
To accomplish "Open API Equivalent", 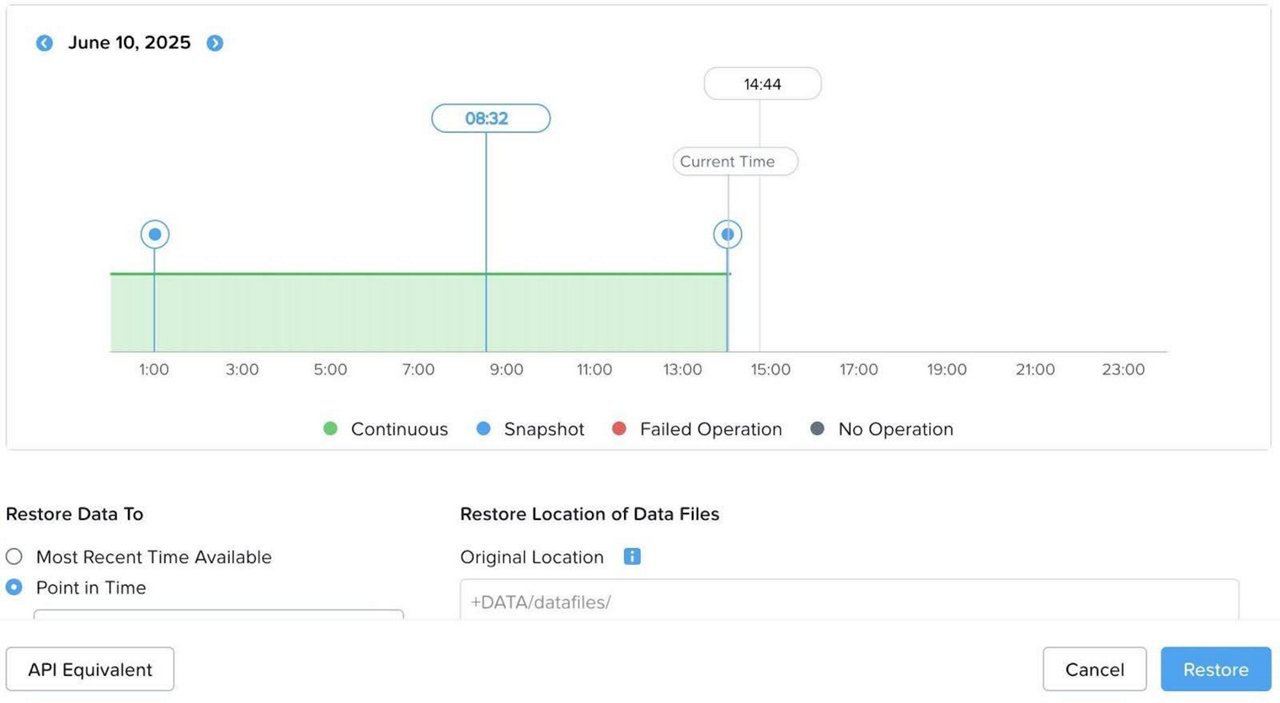I will tap(90, 669).
